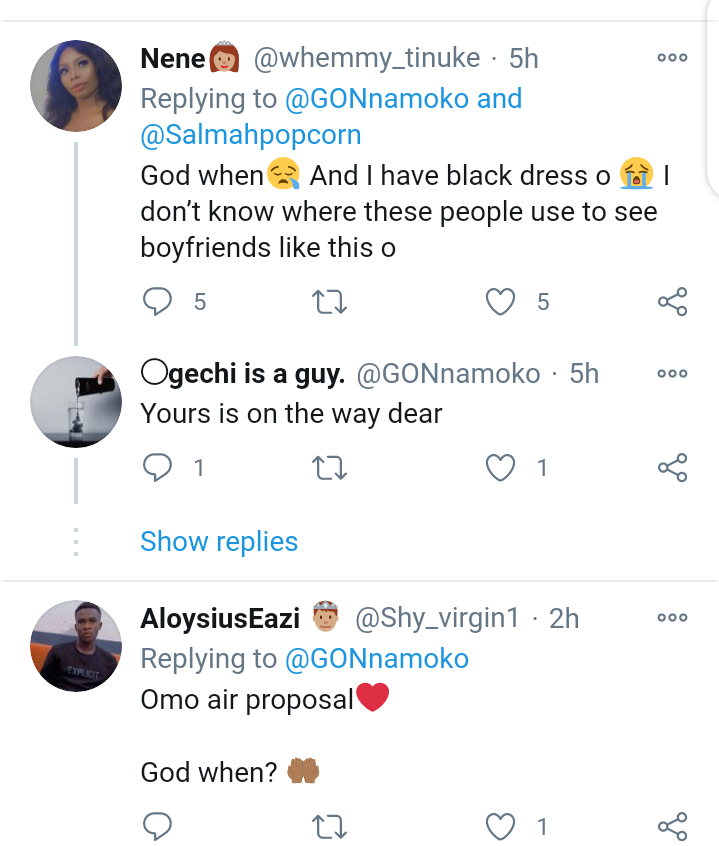Image resolution: width=719 pixels, height=846 pixels.
Task: Open AloysiusEazi's profile avatar
Action: pyautogui.click(x=76, y=646)
